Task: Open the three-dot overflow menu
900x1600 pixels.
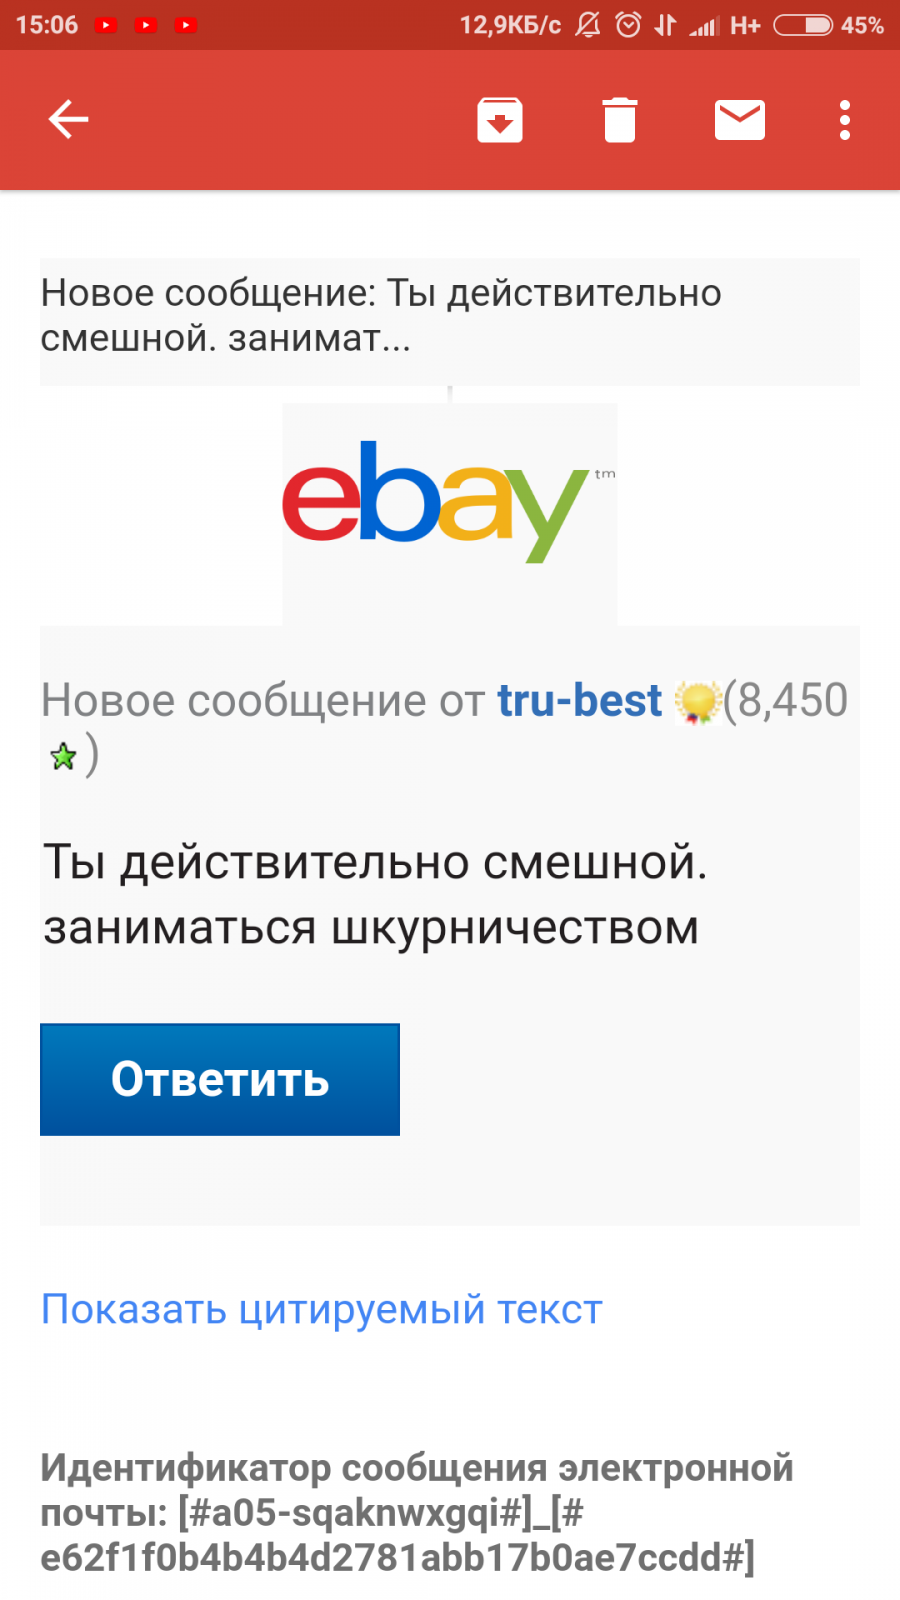Action: pos(845,120)
